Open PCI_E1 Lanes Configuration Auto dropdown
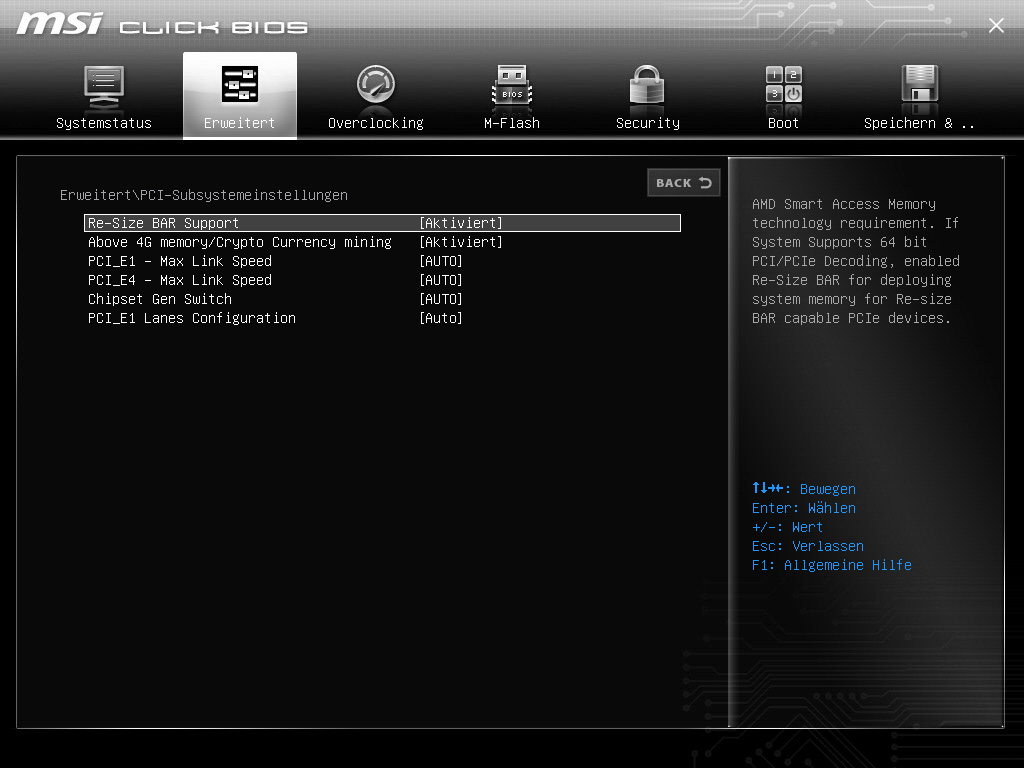Viewport: 1024px width, 768px height. coord(441,318)
